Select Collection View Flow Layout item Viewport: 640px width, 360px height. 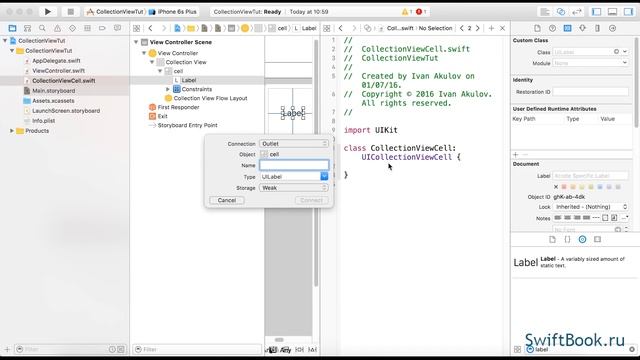click(x=210, y=98)
